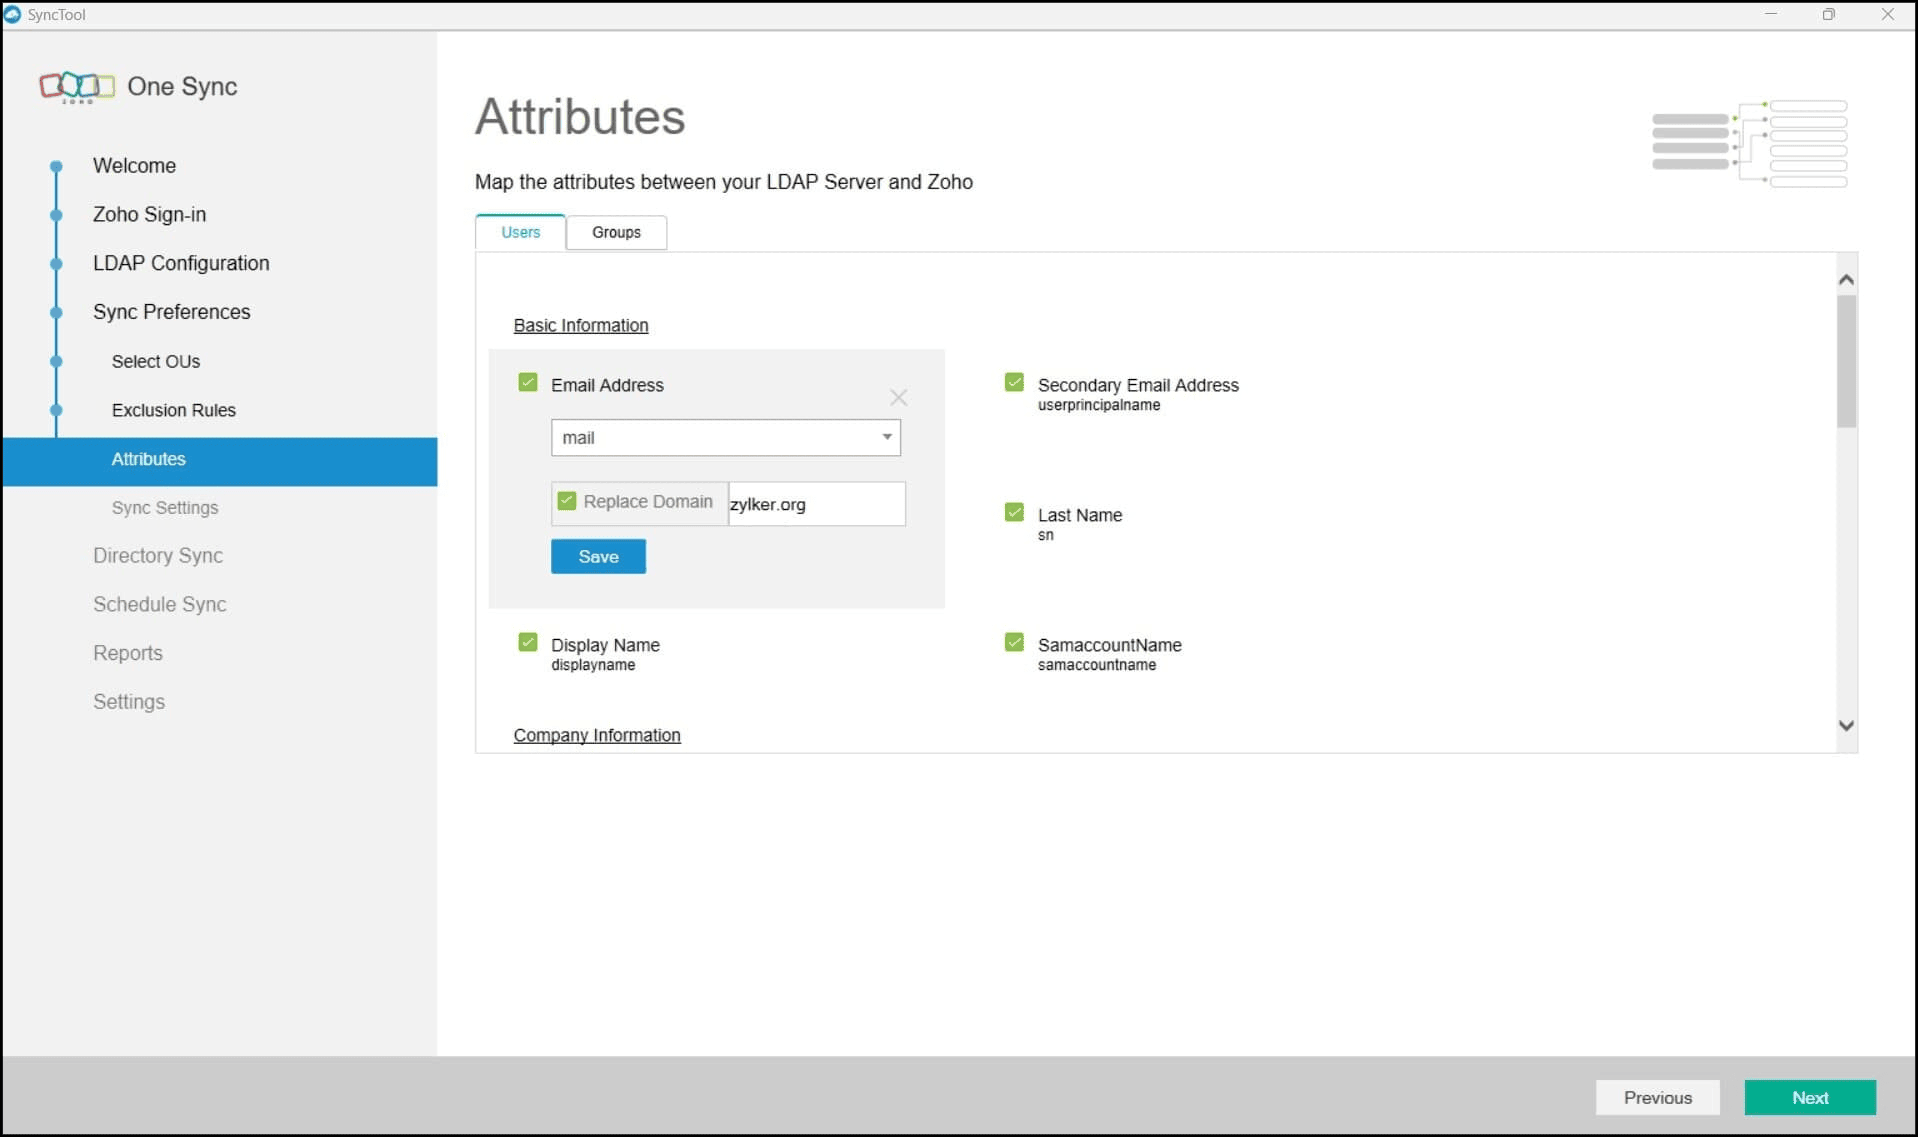Open Select OUs sub-step

tap(156, 362)
